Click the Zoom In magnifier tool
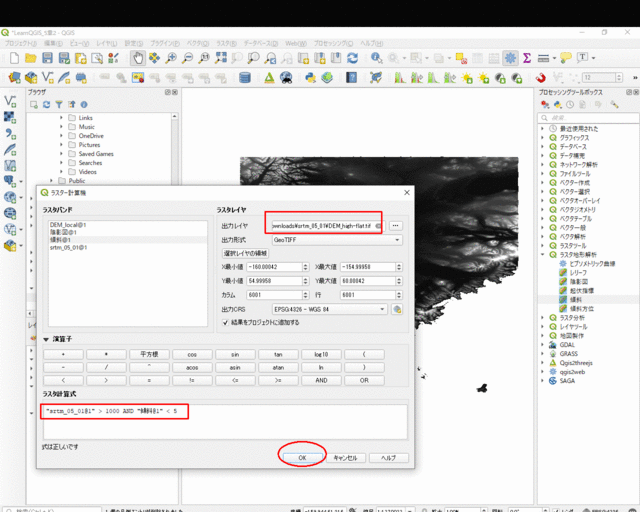The height and width of the screenshot is (512, 640). [x=171, y=58]
